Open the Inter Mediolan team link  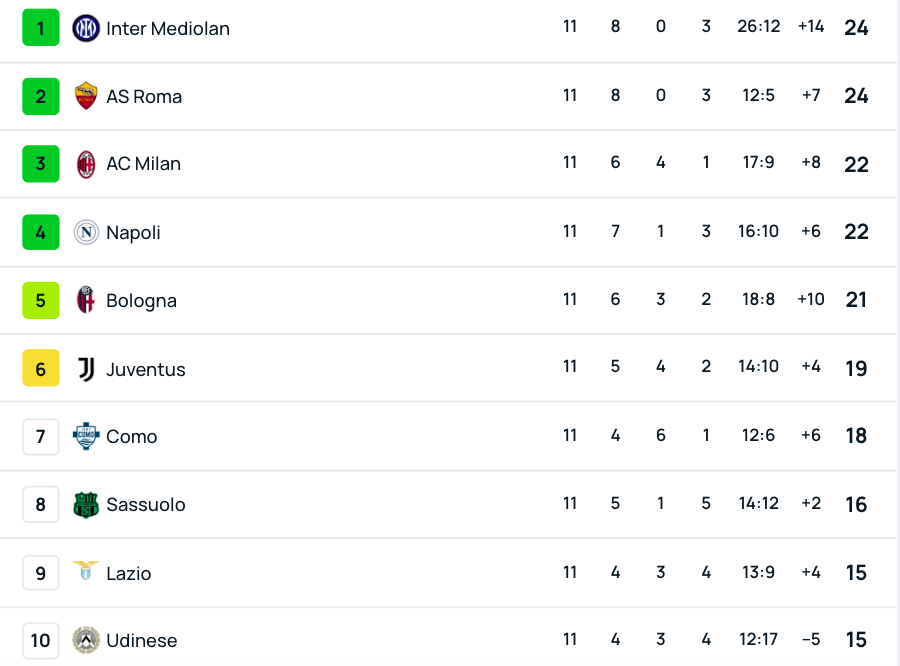(x=168, y=29)
